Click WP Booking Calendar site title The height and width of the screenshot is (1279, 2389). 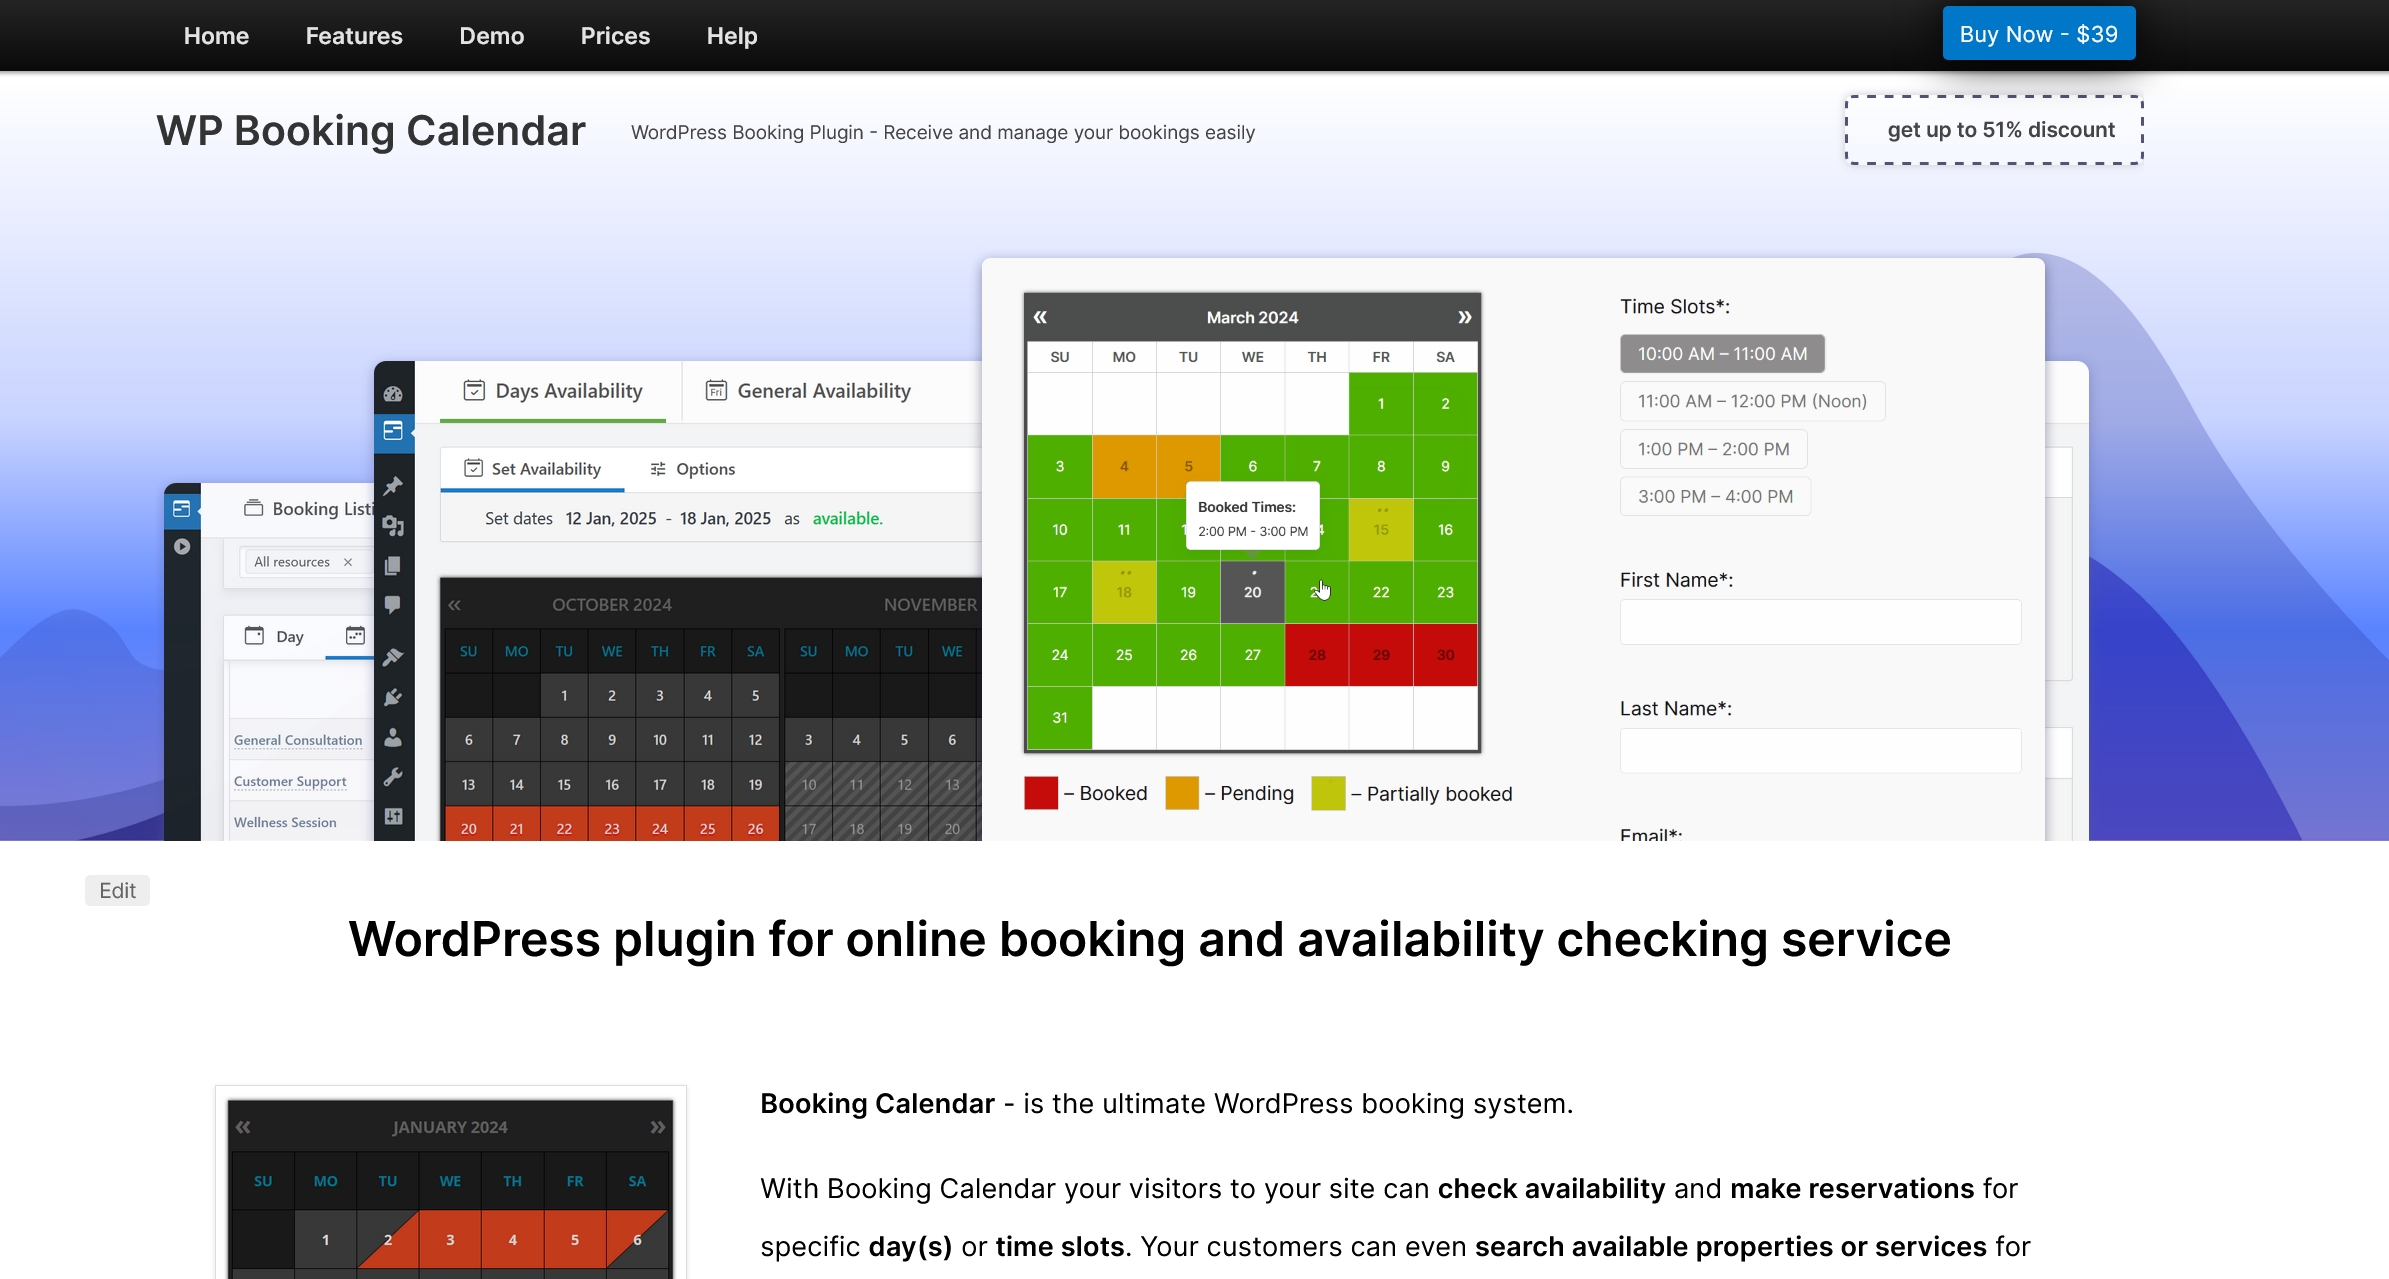(x=370, y=131)
